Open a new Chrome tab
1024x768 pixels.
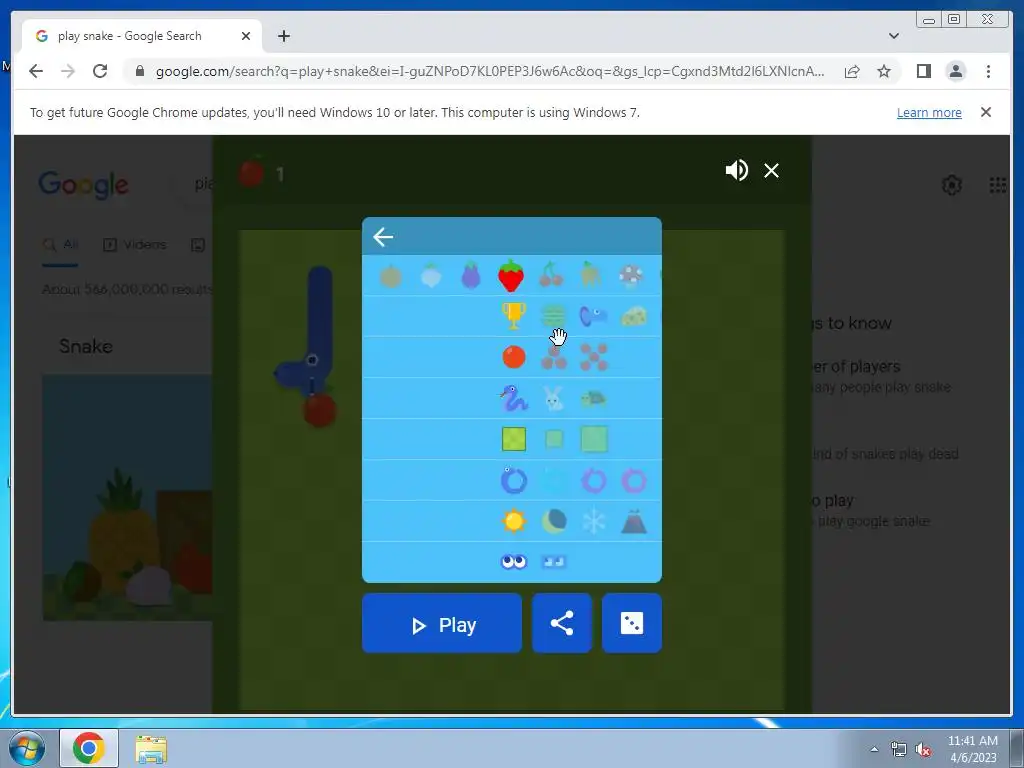click(x=283, y=36)
